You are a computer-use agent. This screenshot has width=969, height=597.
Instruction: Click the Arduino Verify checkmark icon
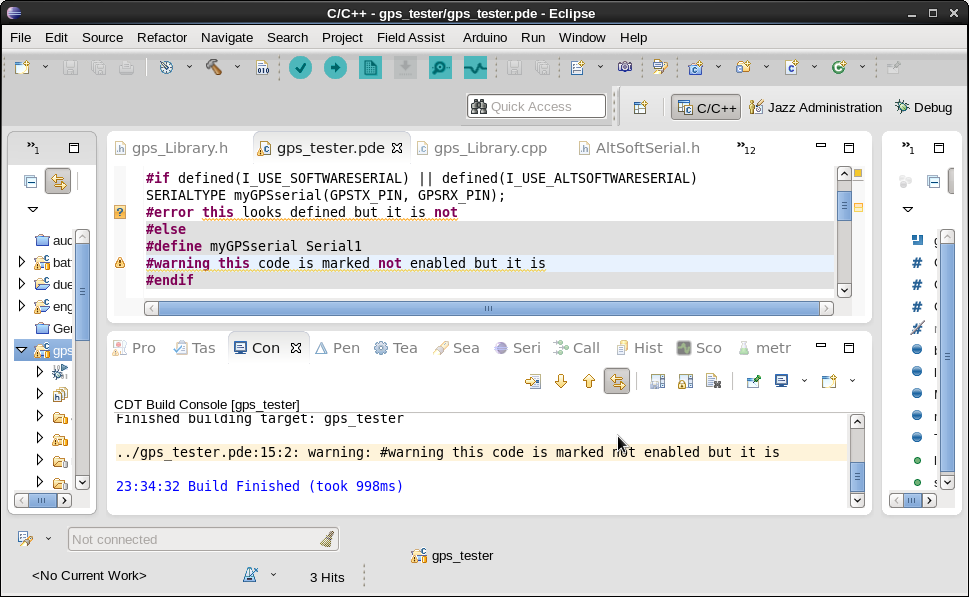(x=300, y=67)
